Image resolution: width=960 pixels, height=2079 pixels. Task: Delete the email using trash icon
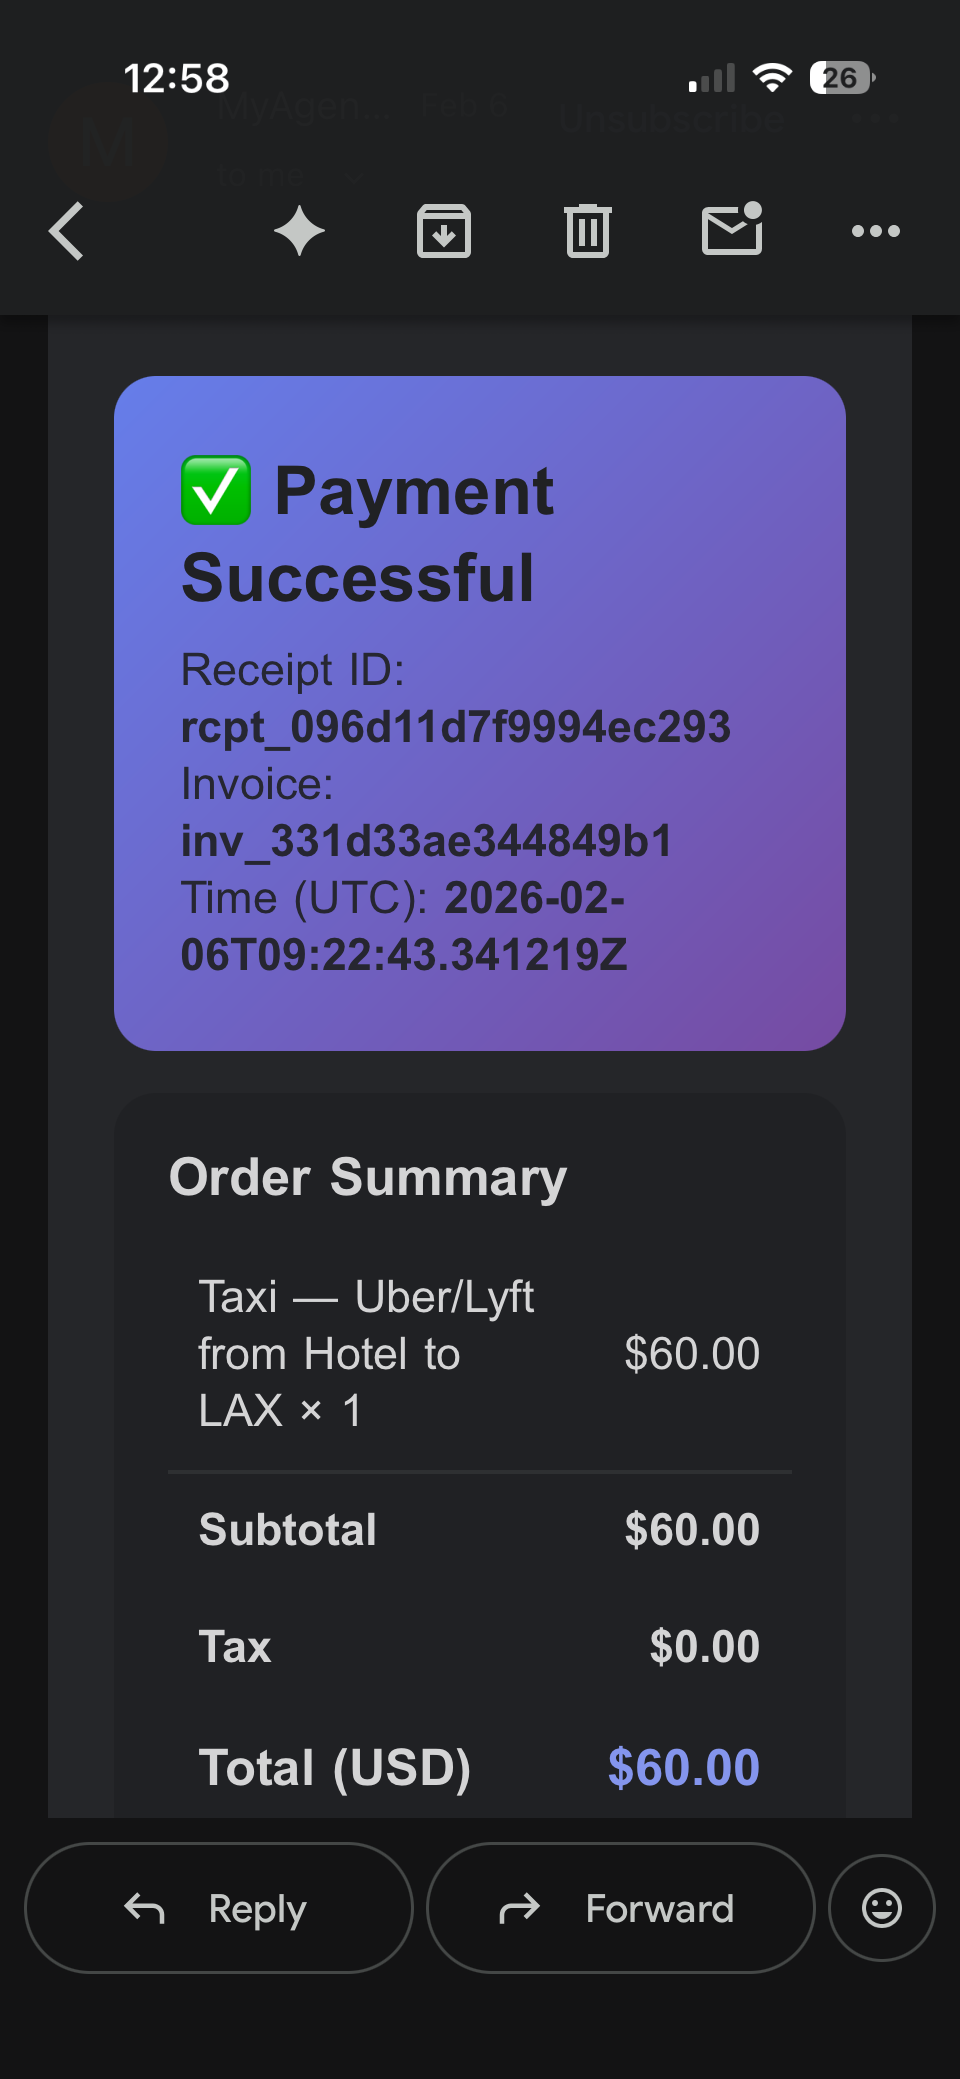588,231
